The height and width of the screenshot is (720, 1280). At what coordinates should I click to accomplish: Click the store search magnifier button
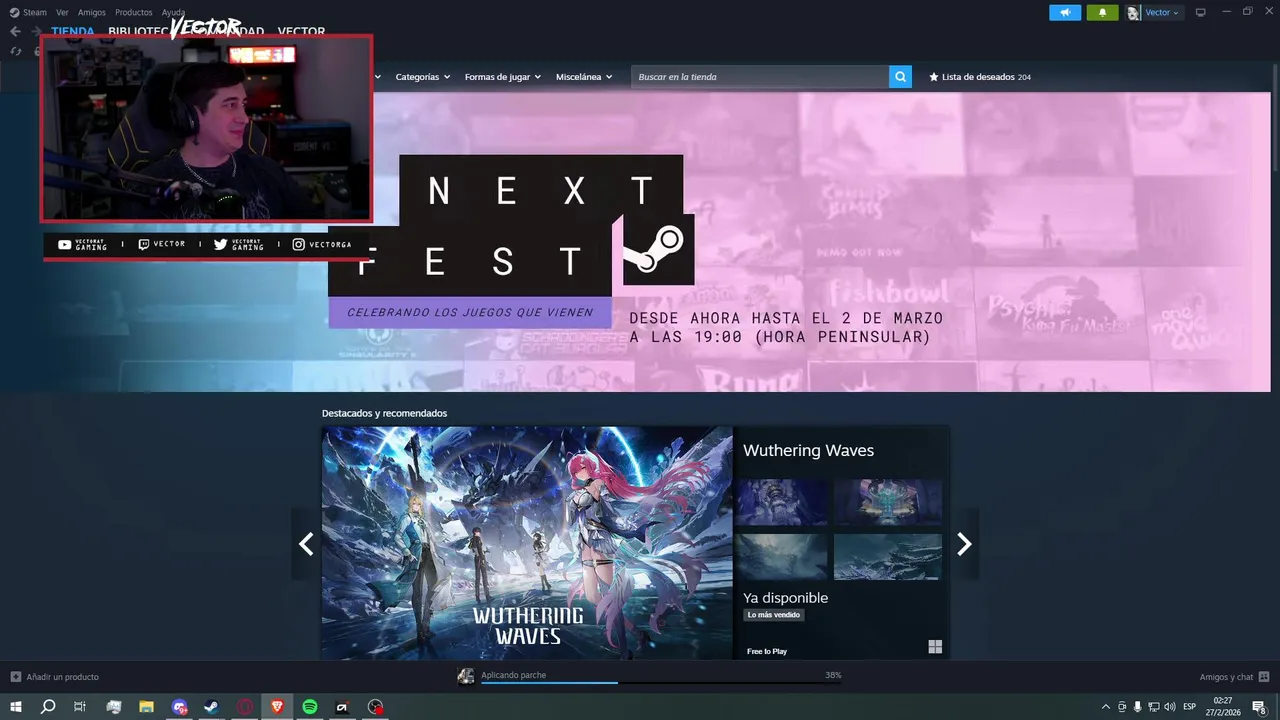tap(900, 77)
